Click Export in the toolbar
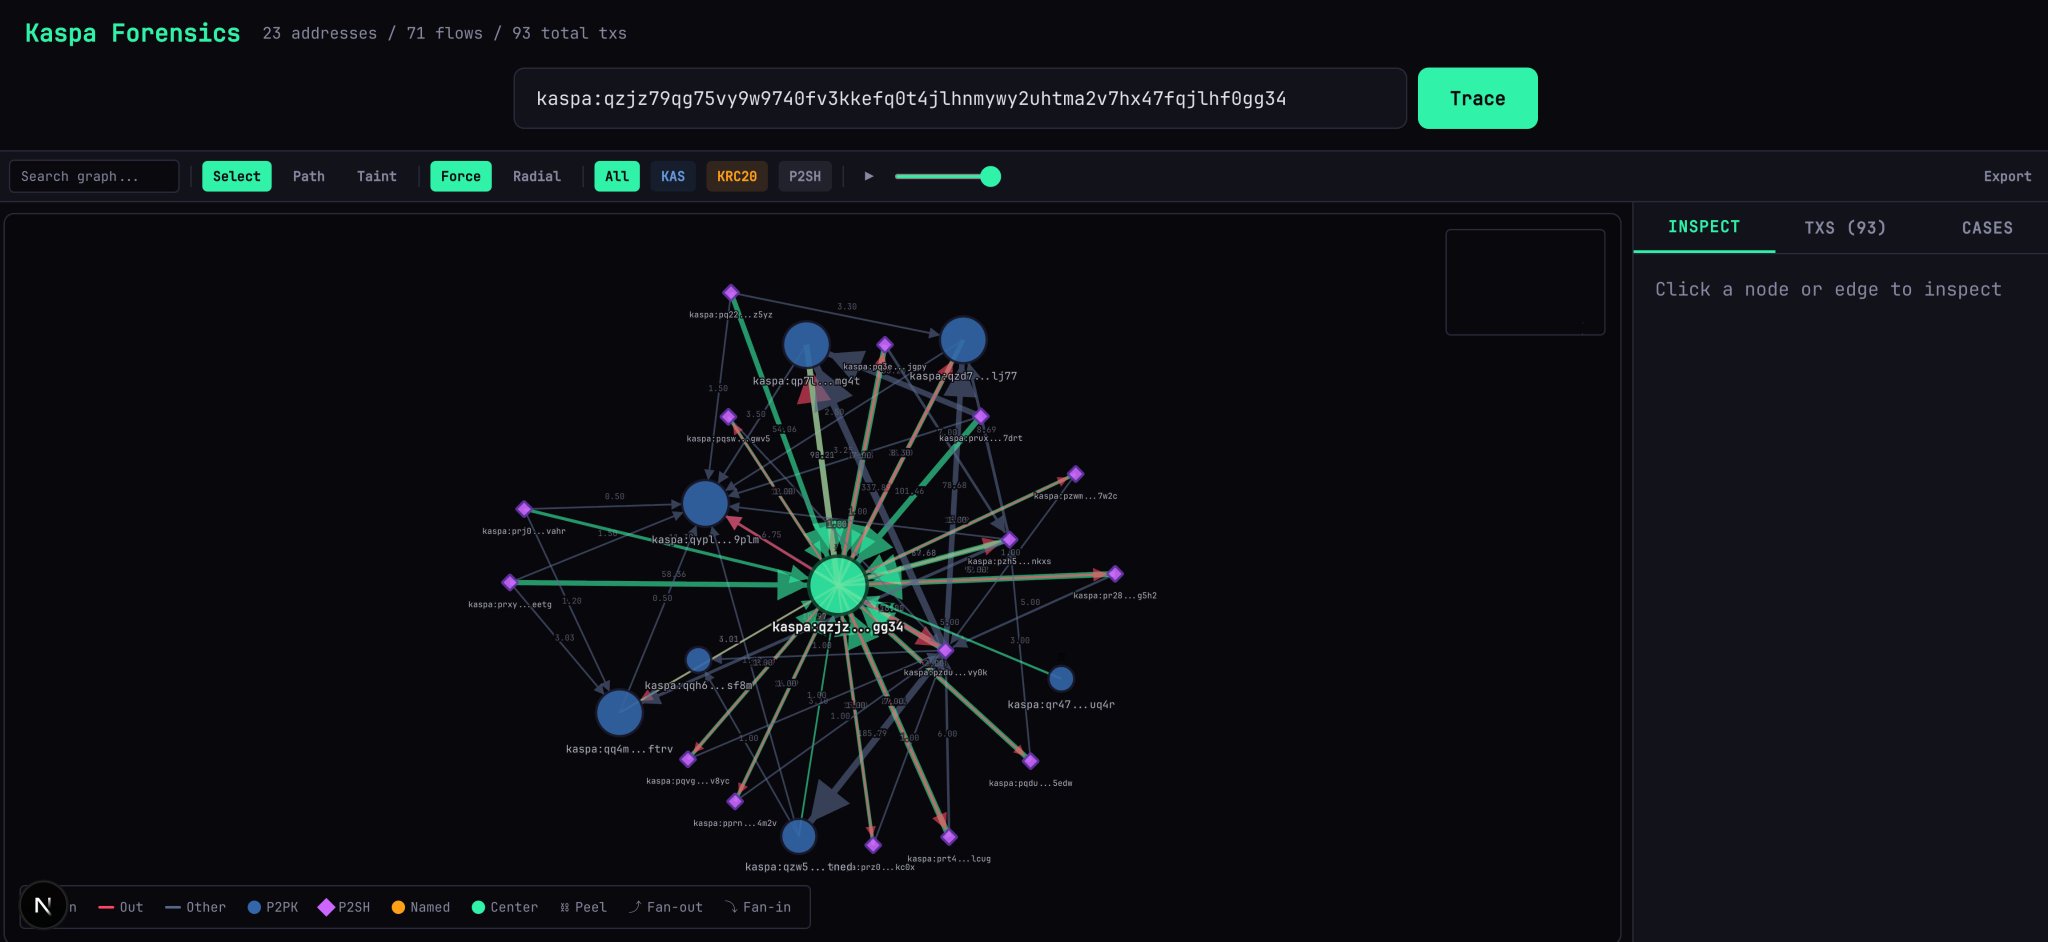This screenshot has width=2048, height=942. [2006, 176]
